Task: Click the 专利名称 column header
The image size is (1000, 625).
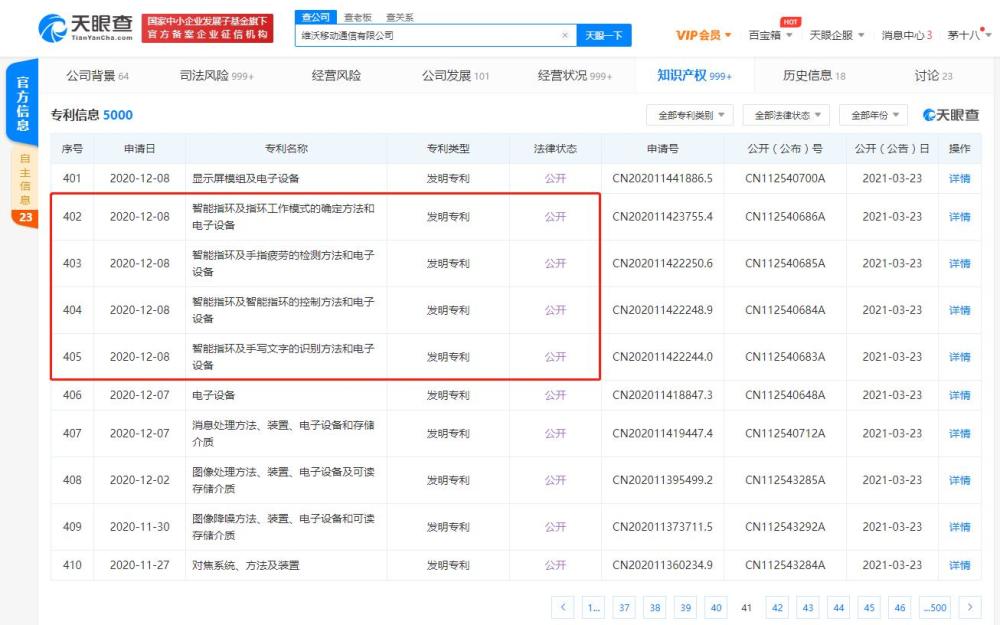Action: [x=286, y=149]
